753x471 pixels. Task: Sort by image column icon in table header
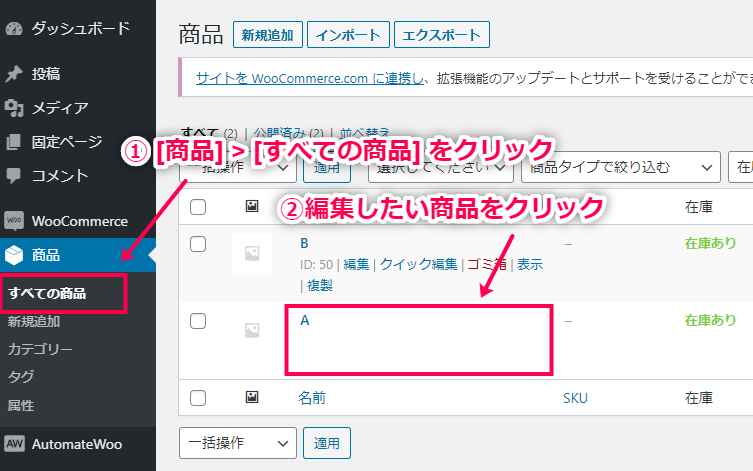tap(252, 206)
